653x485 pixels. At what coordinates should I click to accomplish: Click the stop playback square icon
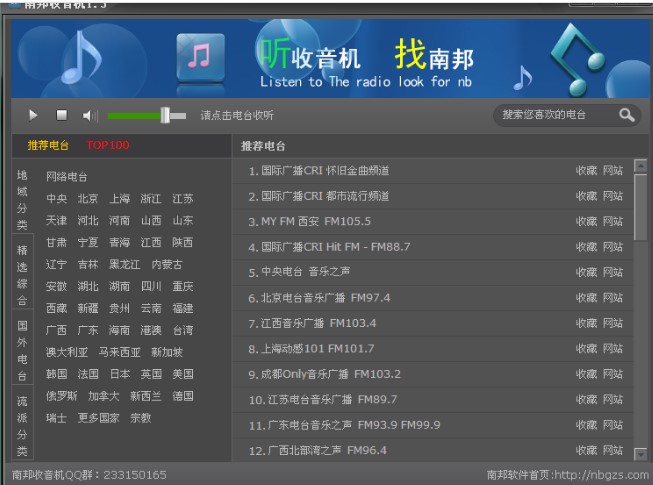tap(61, 116)
